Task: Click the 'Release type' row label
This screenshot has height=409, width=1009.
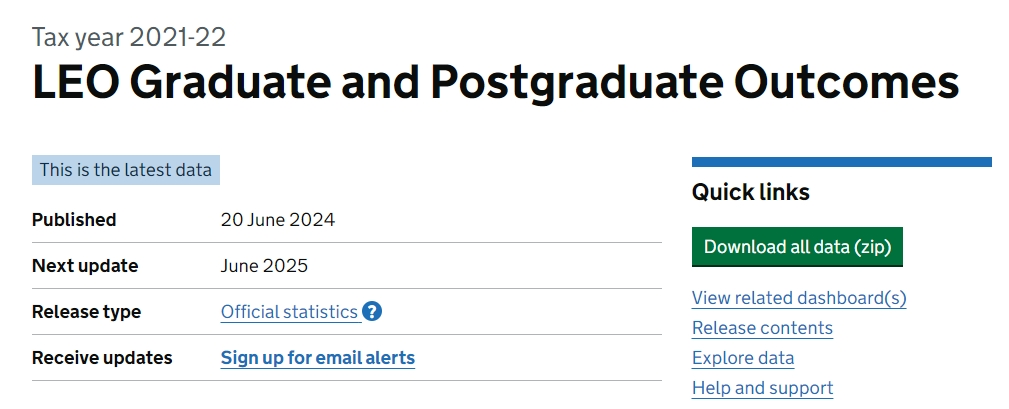Action: point(86,312)
